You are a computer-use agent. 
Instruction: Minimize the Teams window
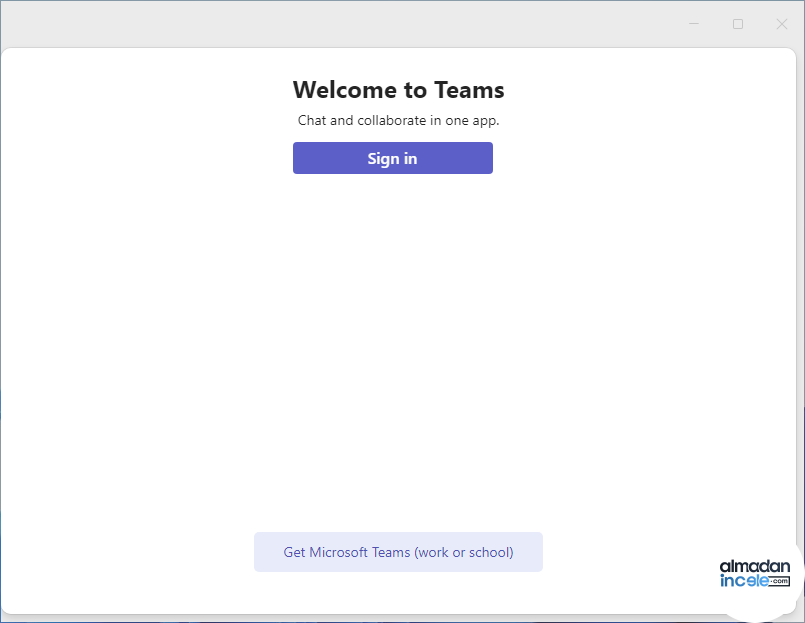tap(694, 24)
